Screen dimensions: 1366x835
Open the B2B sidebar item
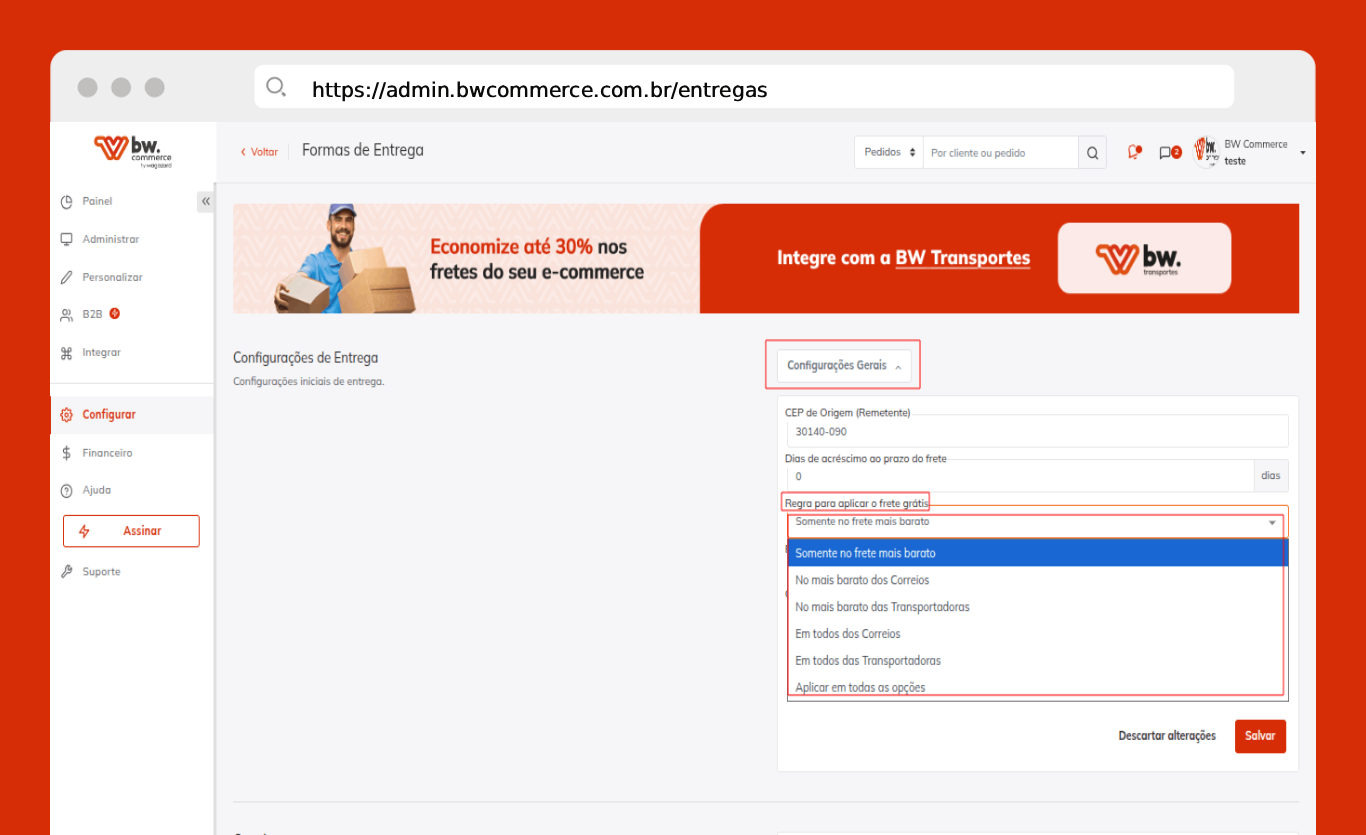tap(92, 314)
